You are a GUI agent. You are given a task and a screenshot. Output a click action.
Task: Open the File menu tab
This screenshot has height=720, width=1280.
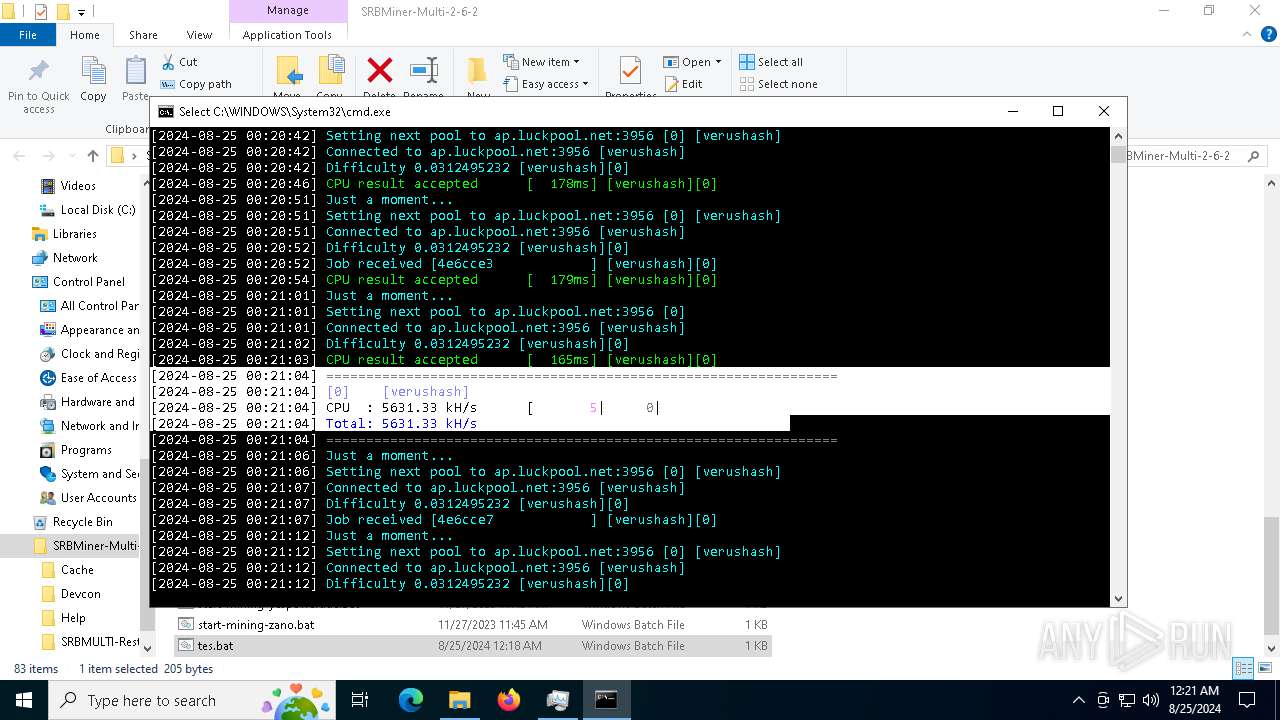(28, 34)
